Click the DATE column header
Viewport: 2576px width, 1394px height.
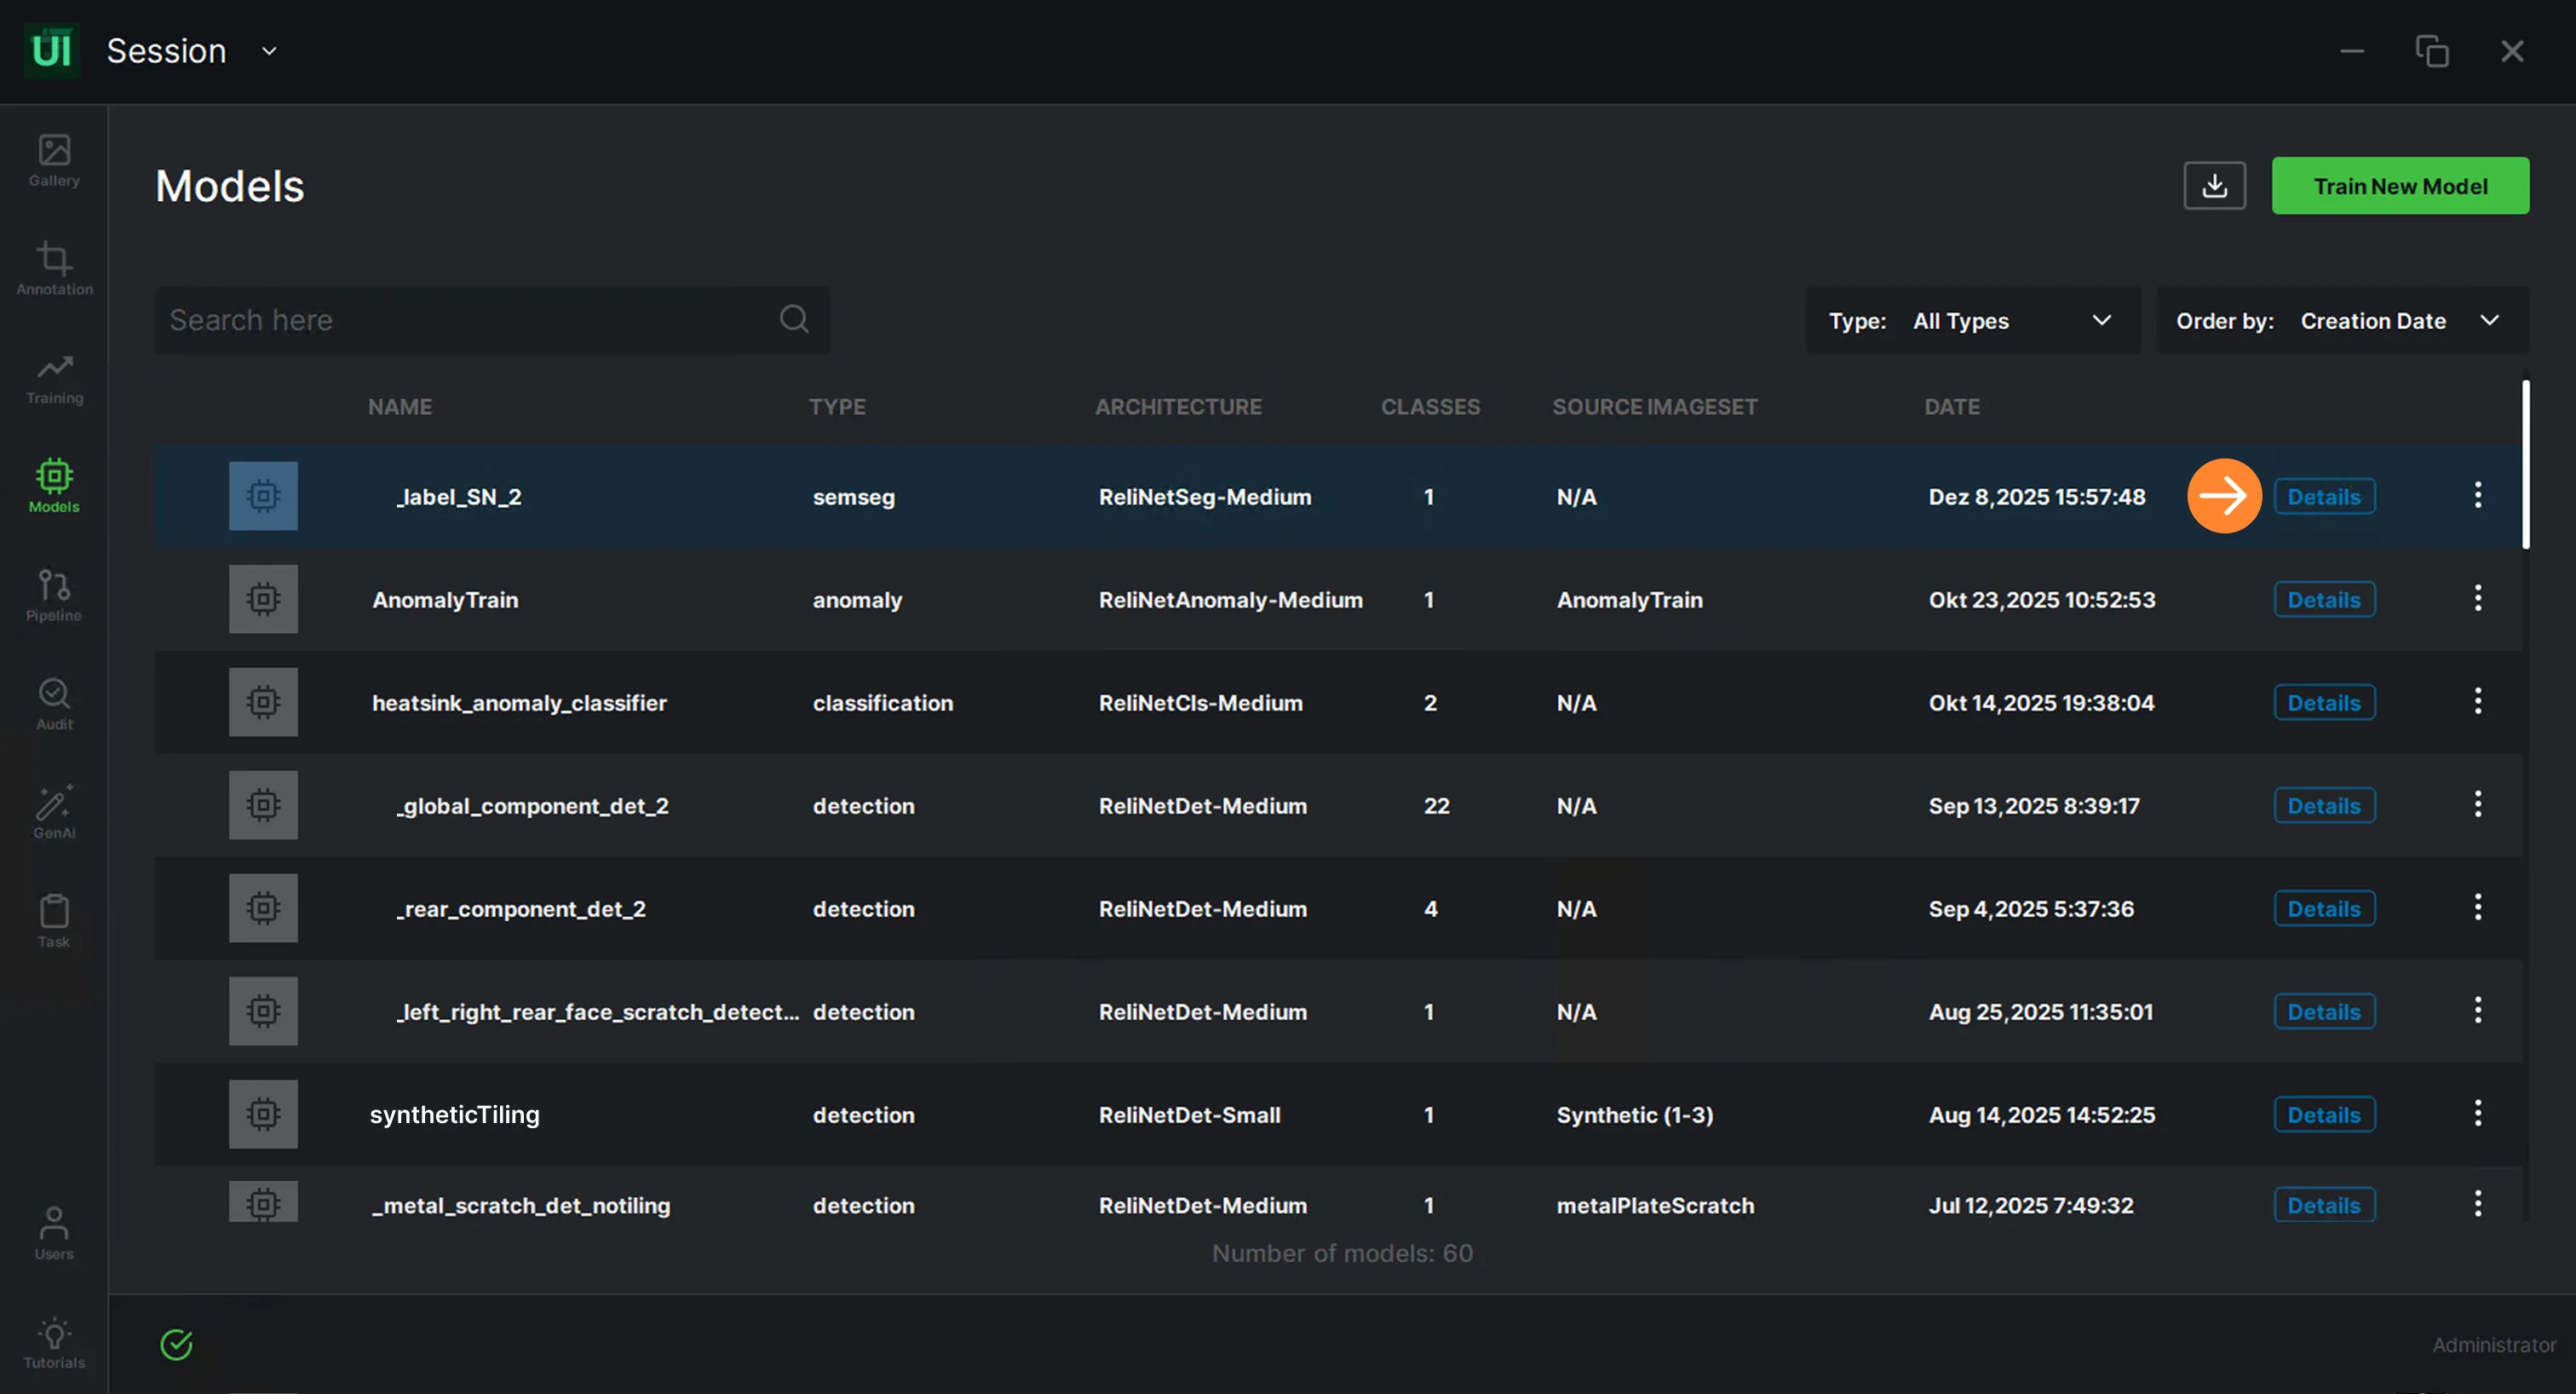point(1952,407)
